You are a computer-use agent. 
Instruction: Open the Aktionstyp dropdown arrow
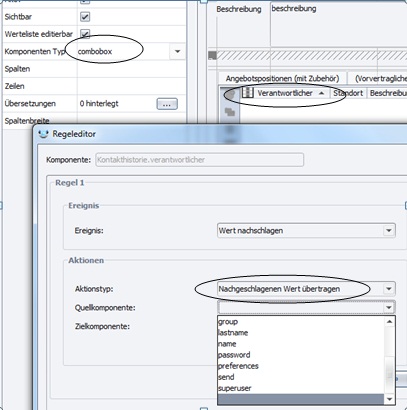tap(389, 289)
